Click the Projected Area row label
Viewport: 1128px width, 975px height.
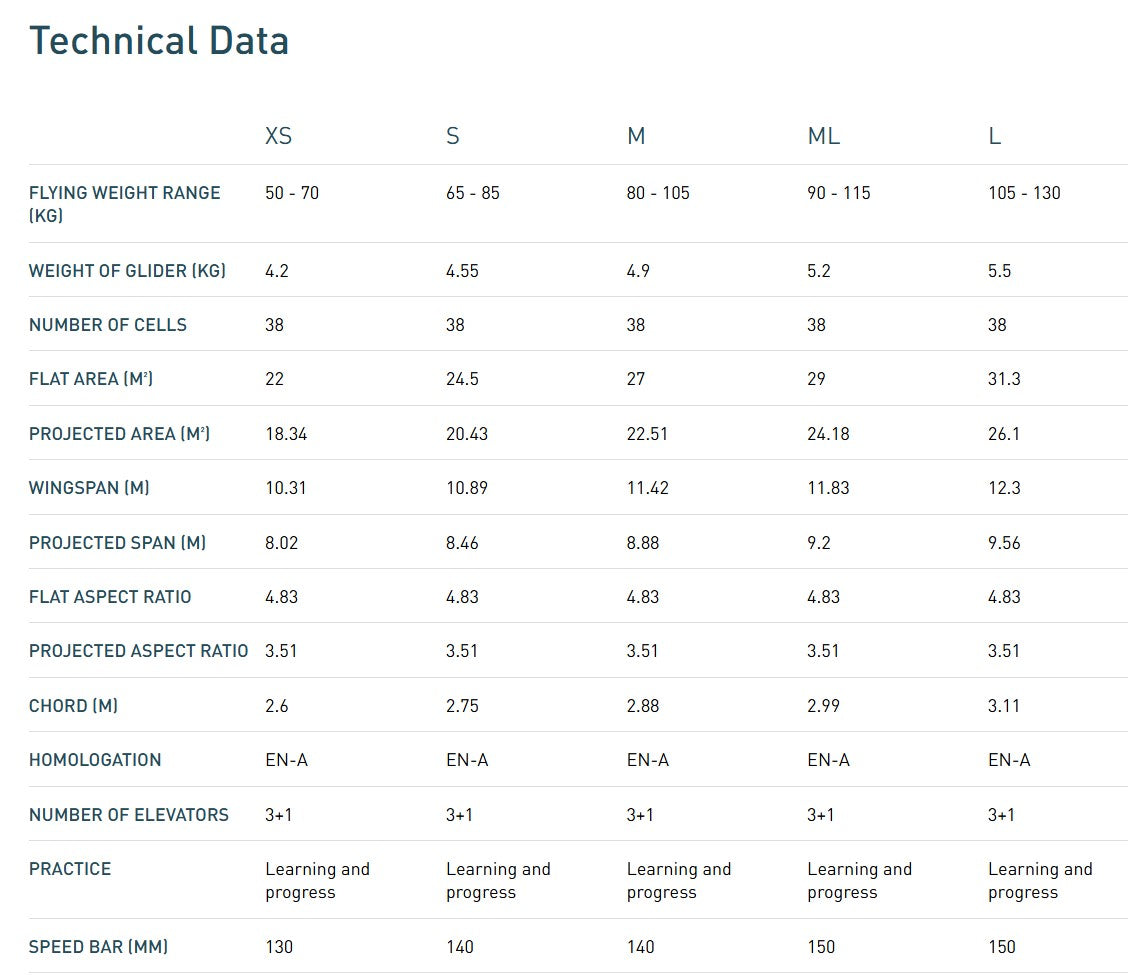[x=119, y=434]
